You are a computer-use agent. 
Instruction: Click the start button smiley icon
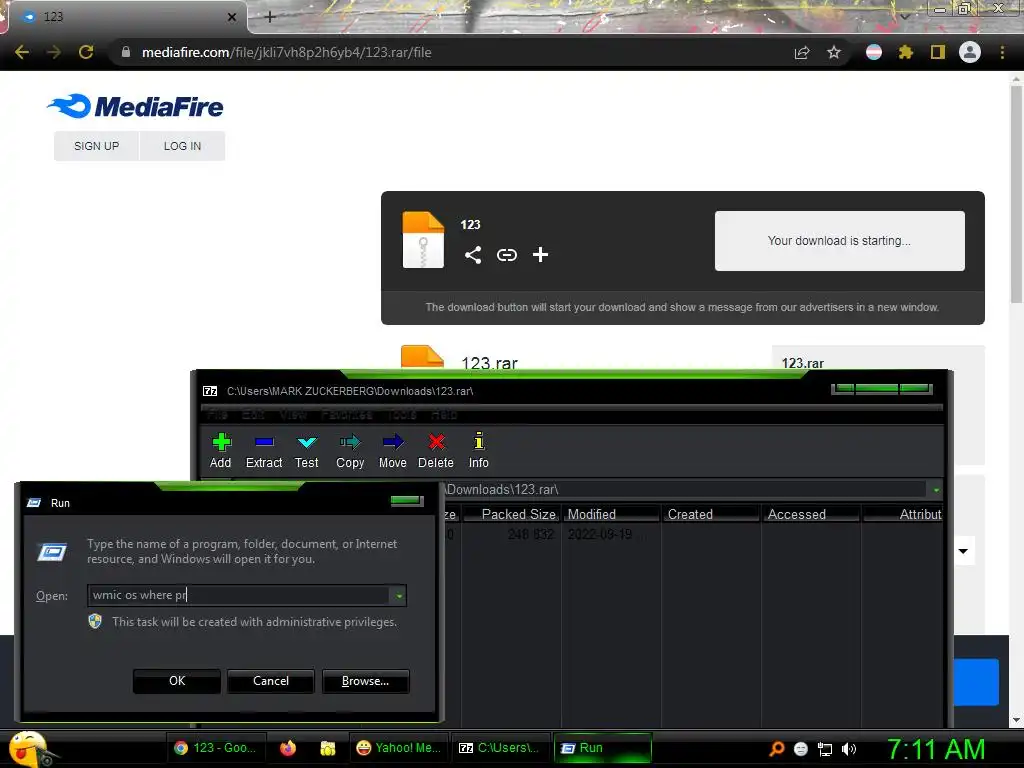(29, 749)
